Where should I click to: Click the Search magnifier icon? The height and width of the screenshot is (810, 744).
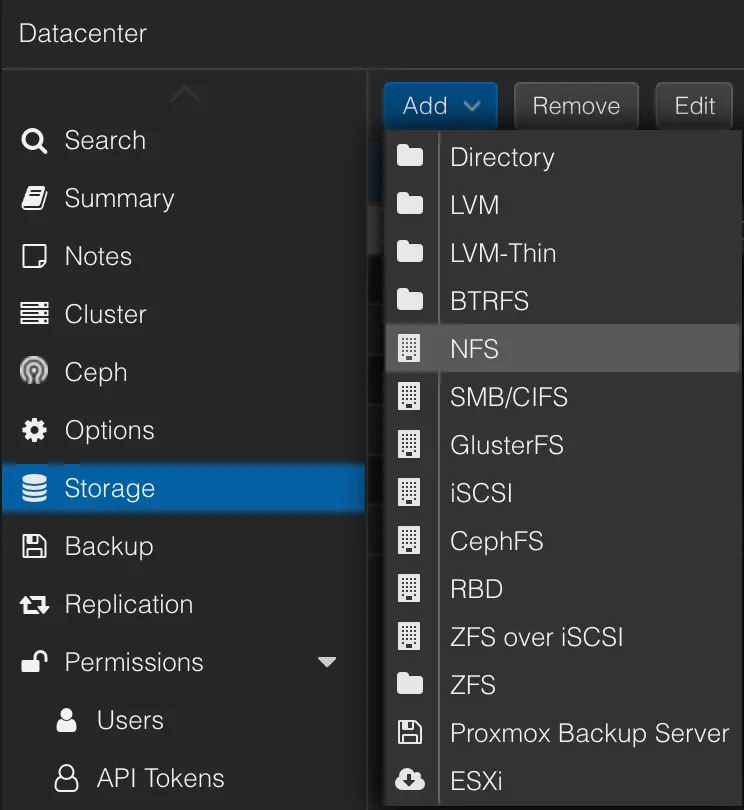pyautogui.click(x=33, y=140)
